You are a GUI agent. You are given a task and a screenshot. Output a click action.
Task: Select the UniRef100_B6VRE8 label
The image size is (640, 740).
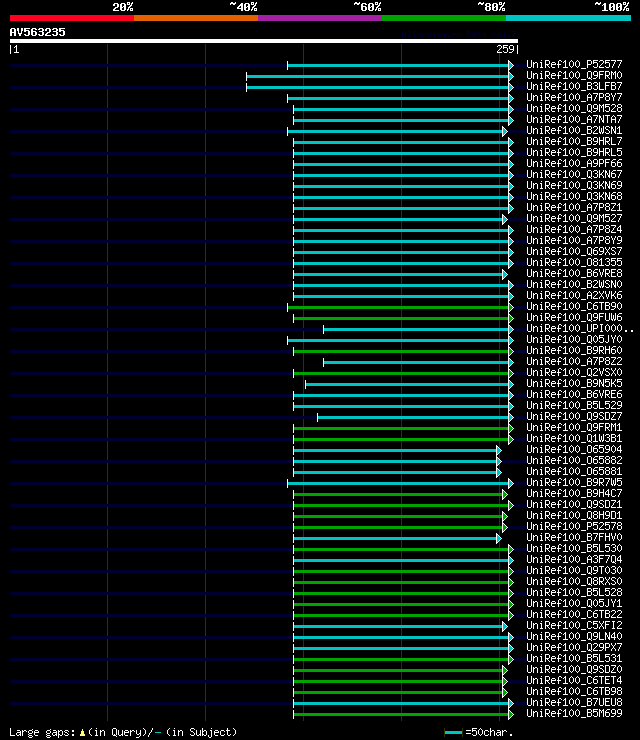pos(574,274)
